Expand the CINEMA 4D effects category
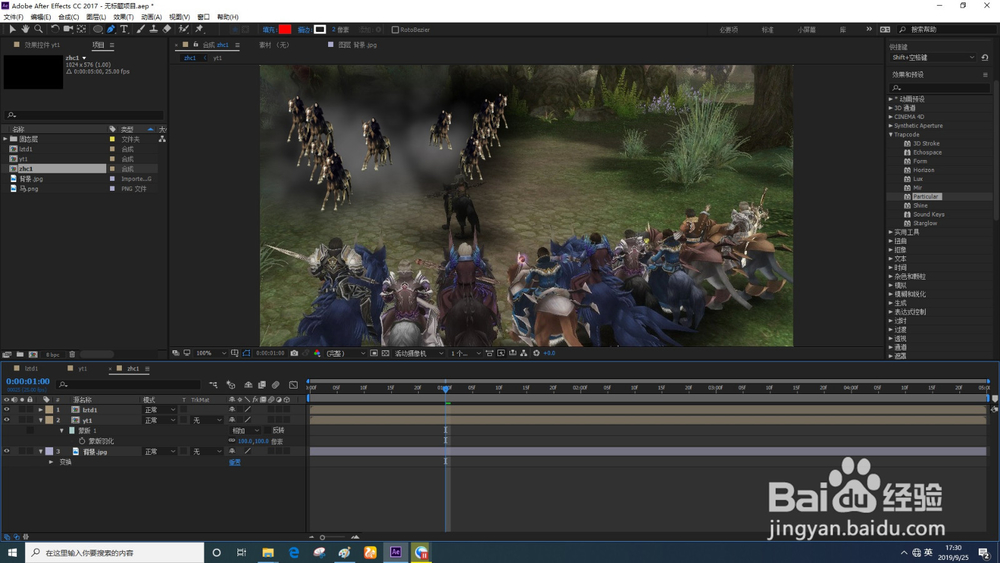 (891, 117)
